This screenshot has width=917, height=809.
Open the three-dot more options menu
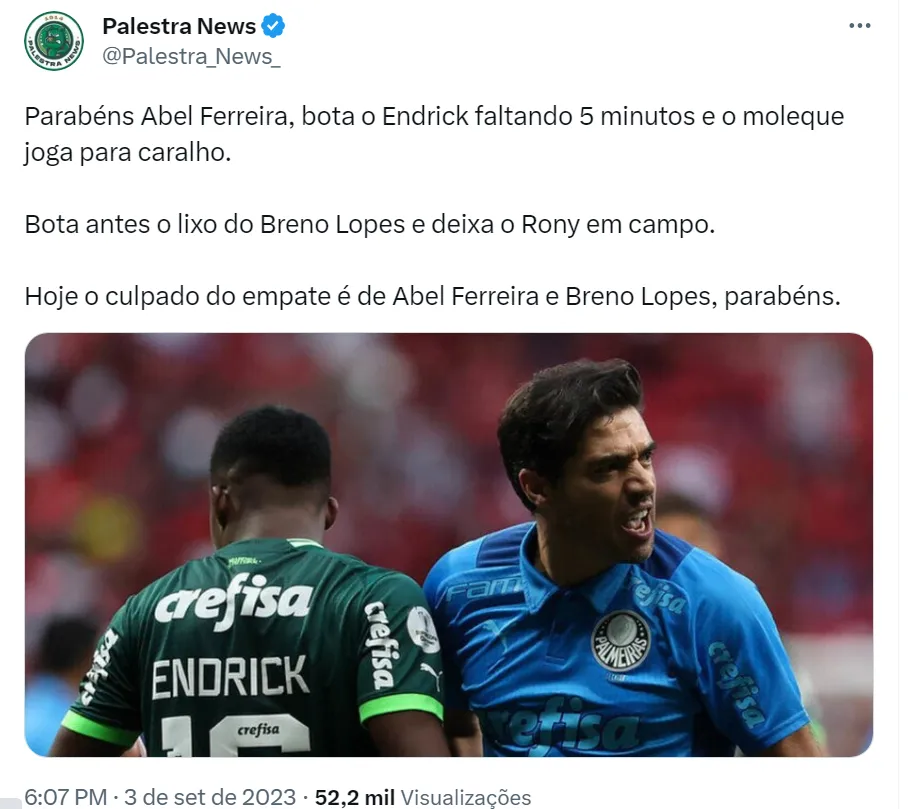(x=859, y=26)
